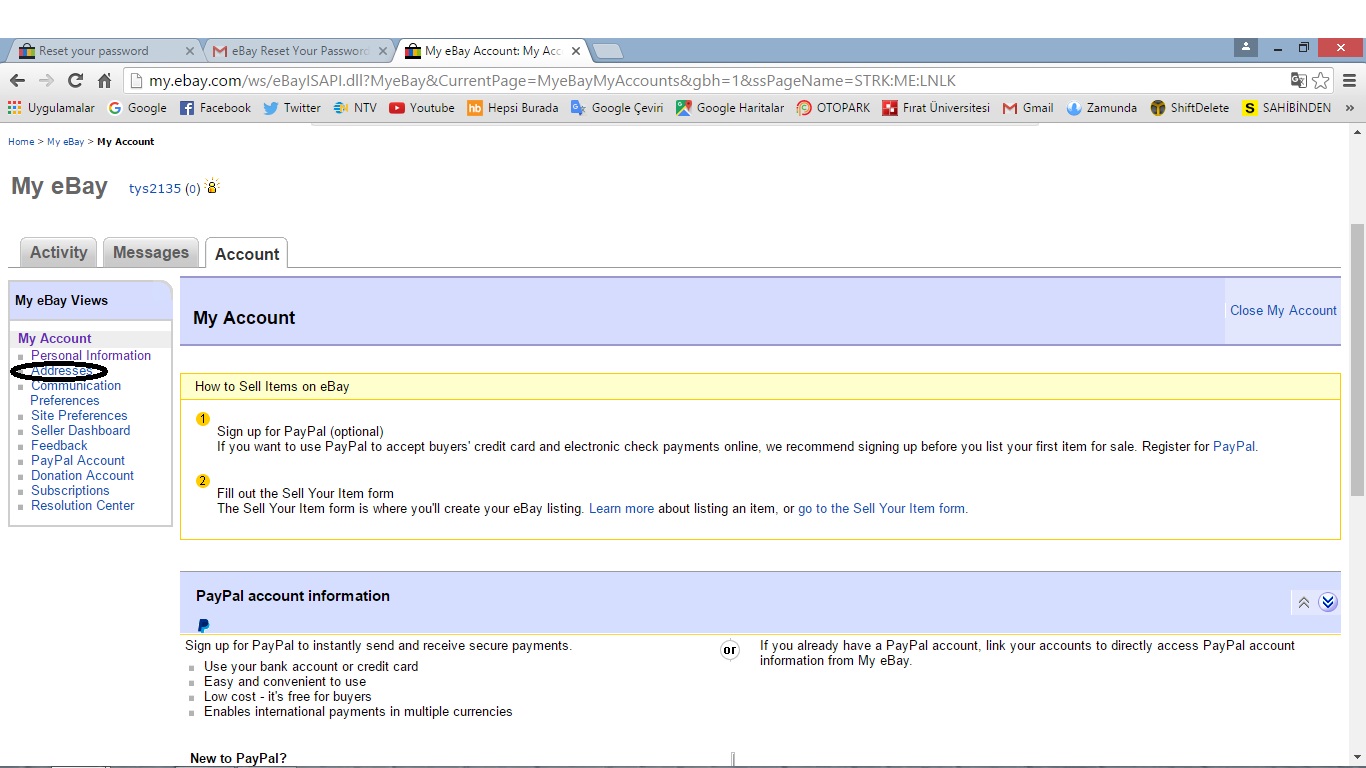Open the Google Çeviri bookmark
The width and height of the screenshot is (1366, 768).
point(617,108)
